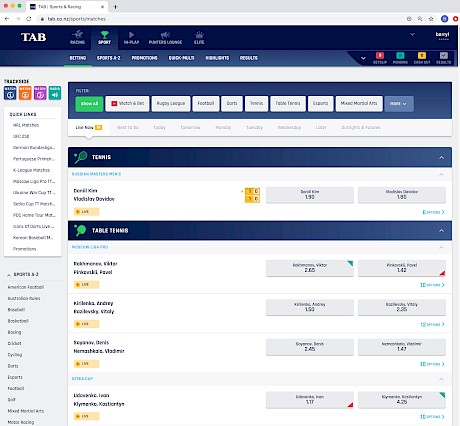Filter by Tennis
Screen dimensions: 460x426
pyautogui.click(x=256, y=104)
